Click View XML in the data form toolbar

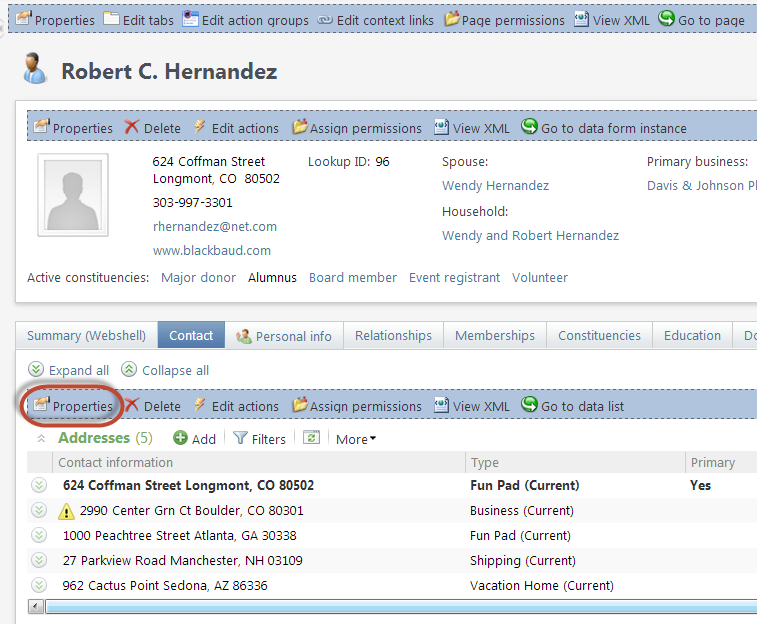pos(472,128)
